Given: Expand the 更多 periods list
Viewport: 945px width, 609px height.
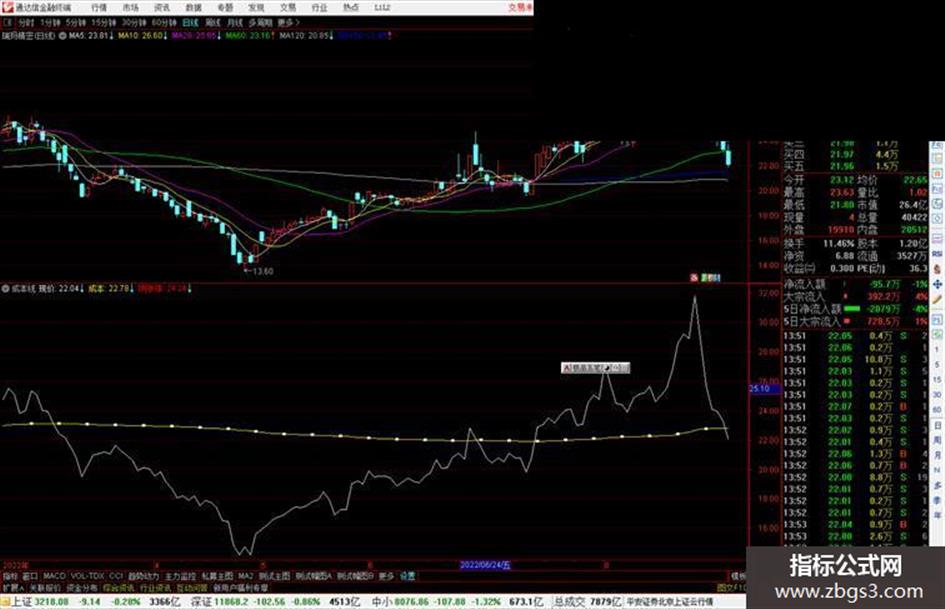Looking at the screenshot, I should coord(288,22).
